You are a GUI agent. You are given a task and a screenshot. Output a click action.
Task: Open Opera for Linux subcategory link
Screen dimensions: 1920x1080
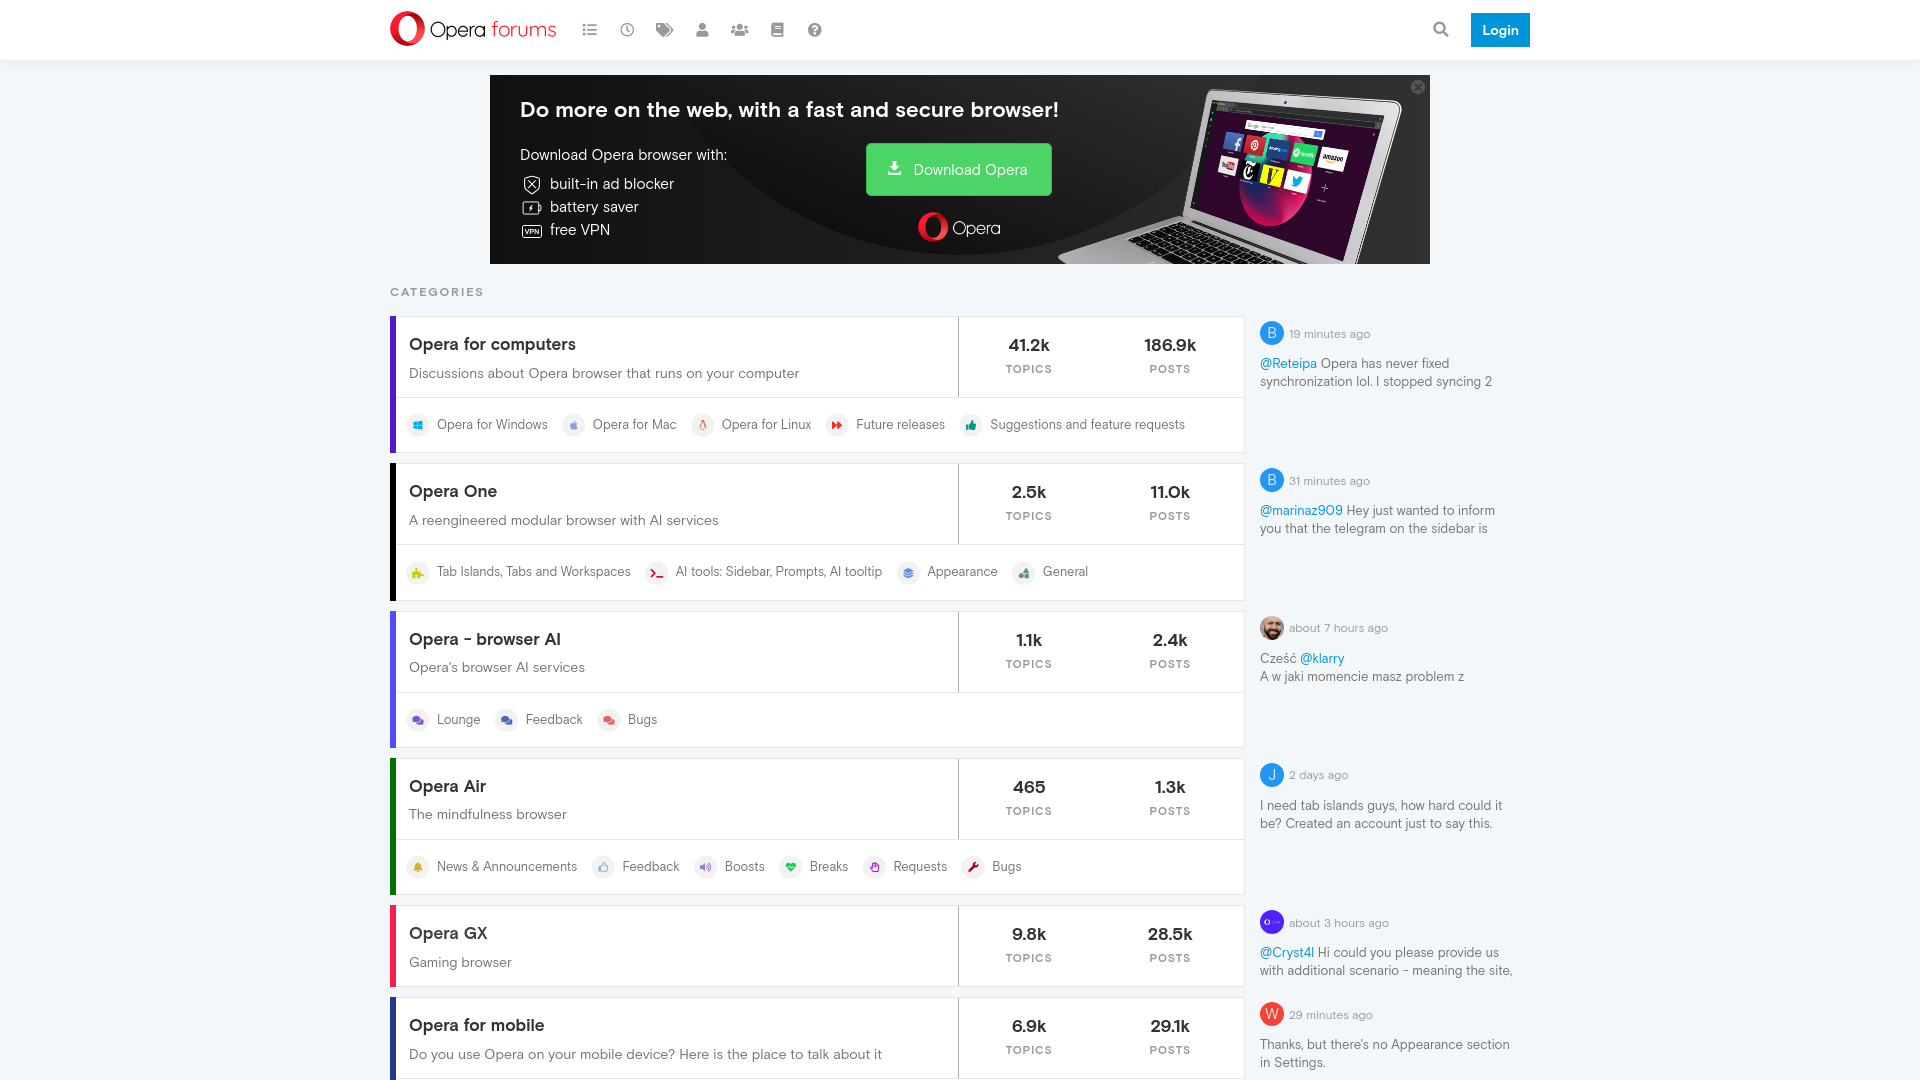tap(766, 425)
